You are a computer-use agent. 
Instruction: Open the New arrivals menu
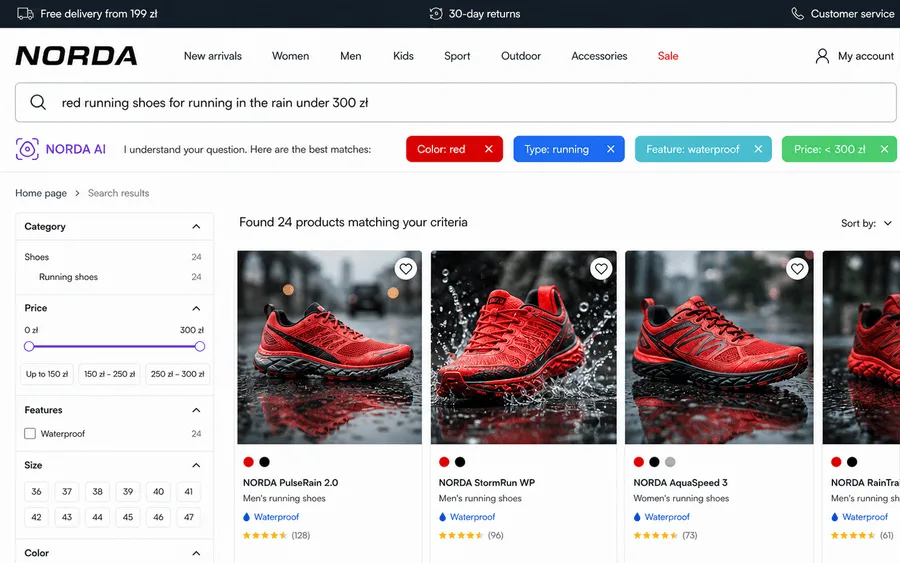pos(212,56)
